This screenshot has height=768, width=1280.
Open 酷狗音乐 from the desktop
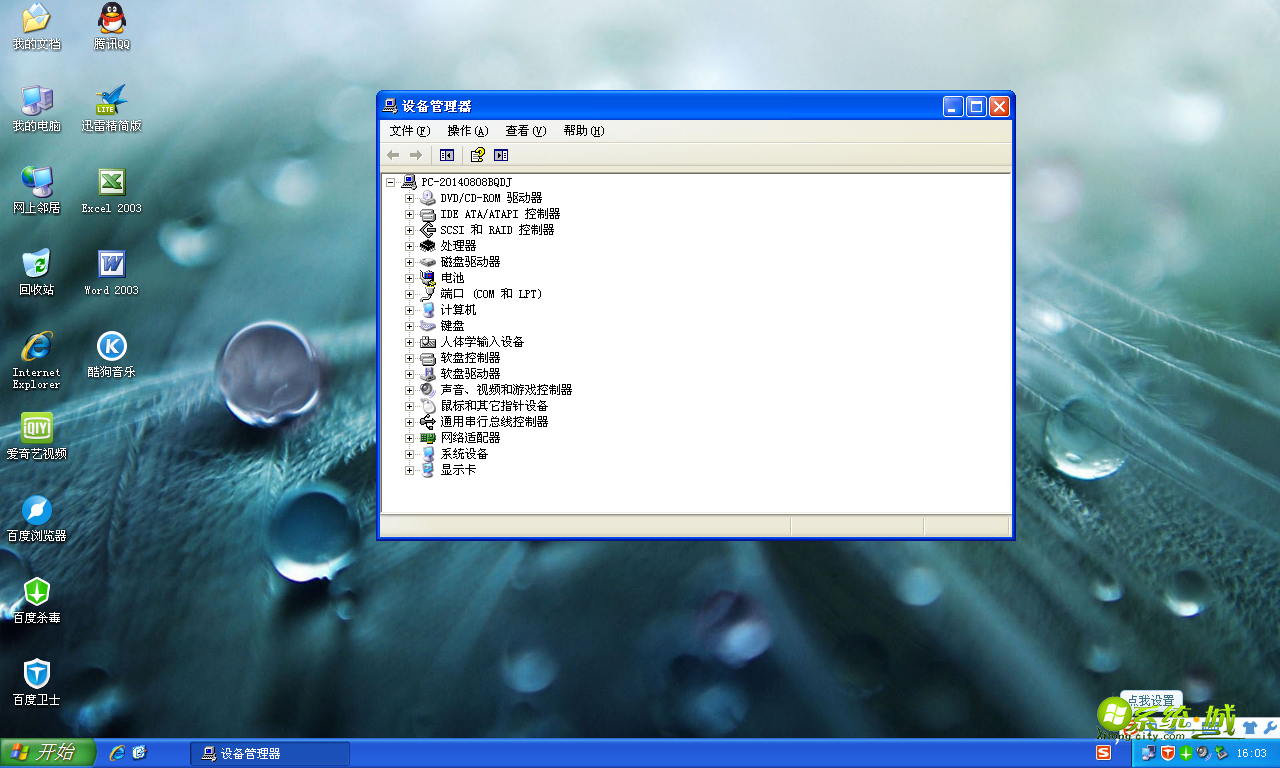click(x=111, y=350)
